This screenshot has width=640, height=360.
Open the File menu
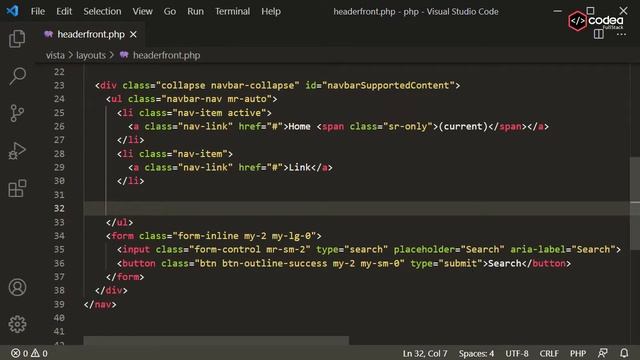(38, 11)
